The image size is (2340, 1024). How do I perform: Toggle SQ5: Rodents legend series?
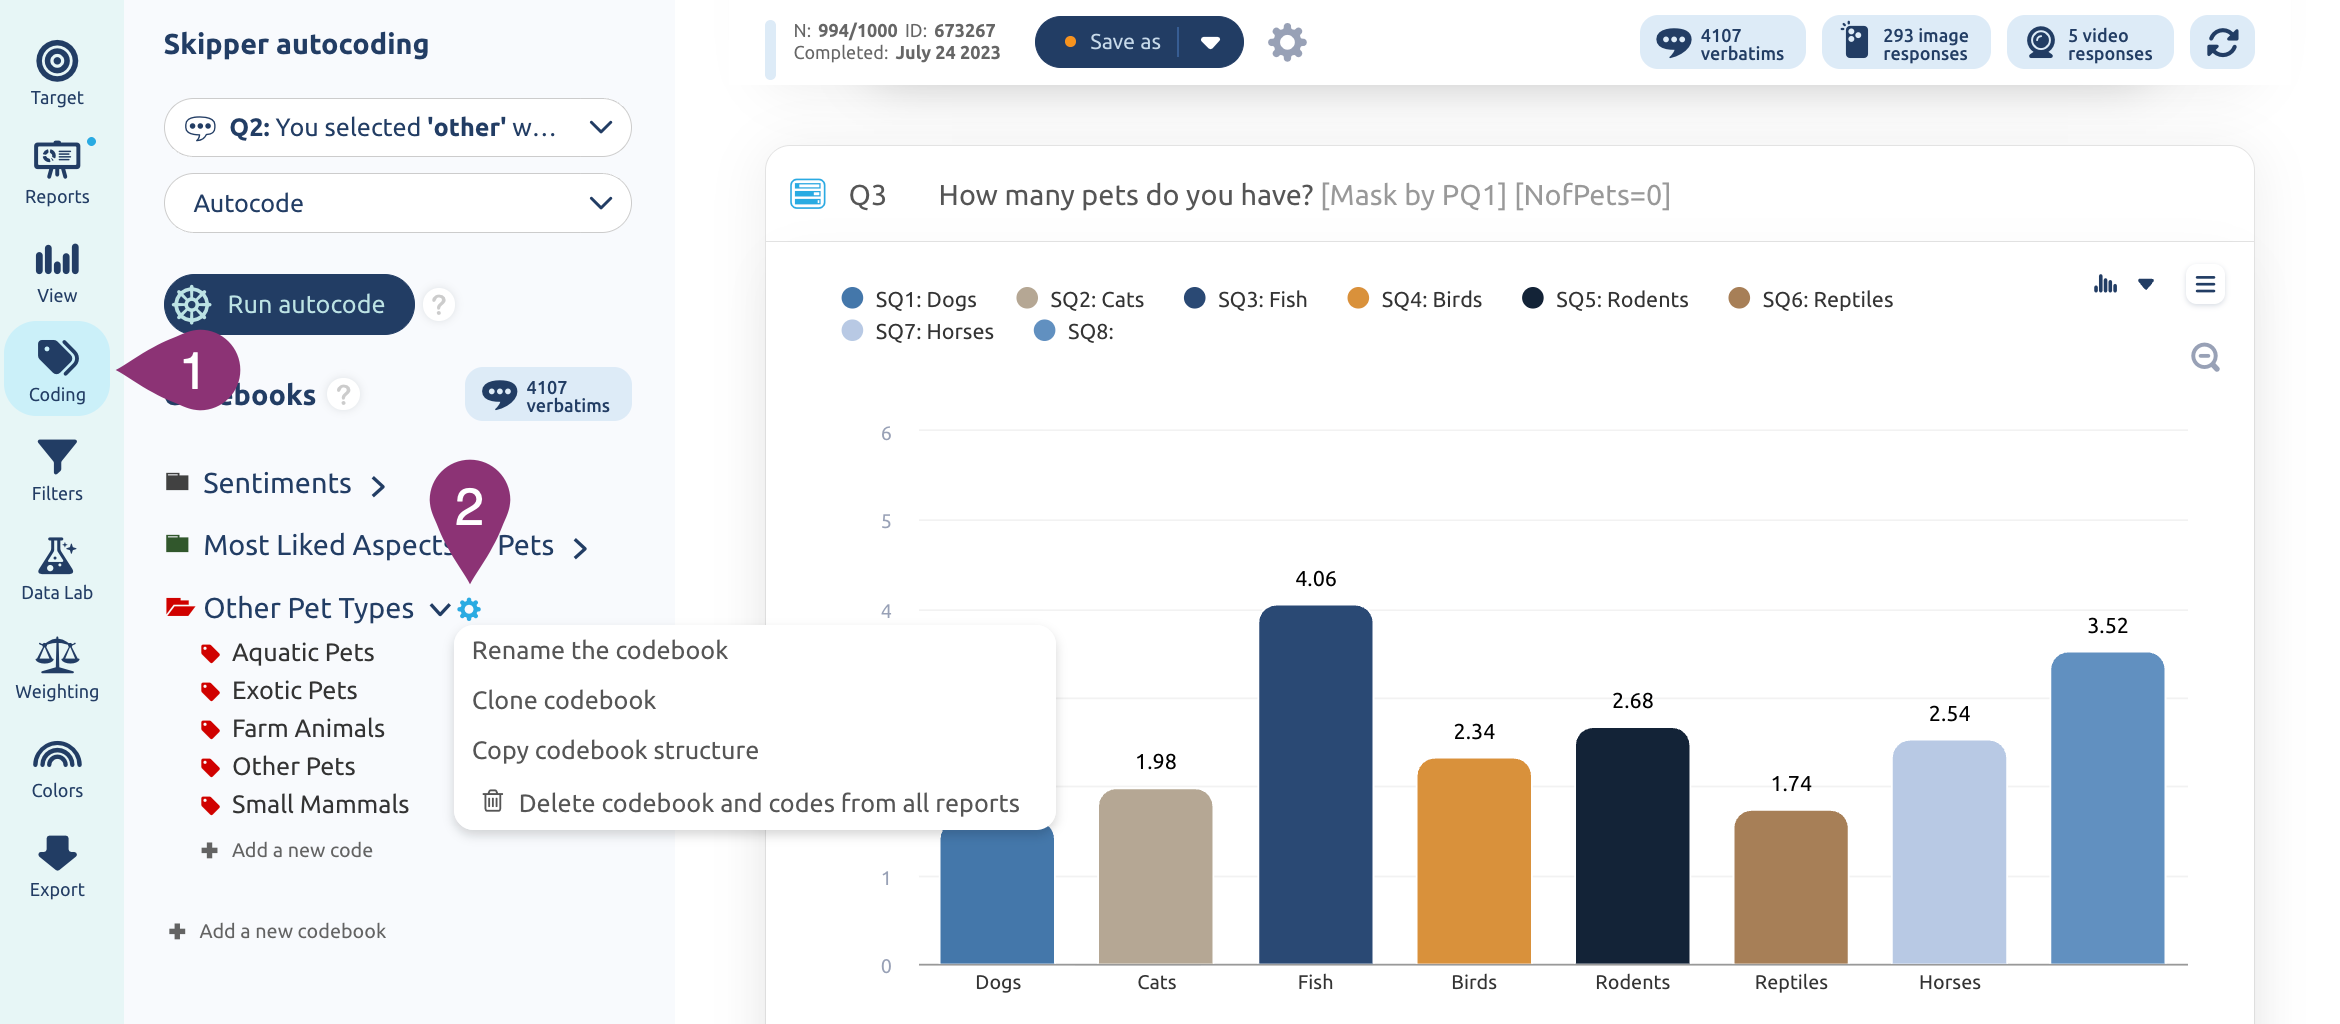pos(1604,299)
